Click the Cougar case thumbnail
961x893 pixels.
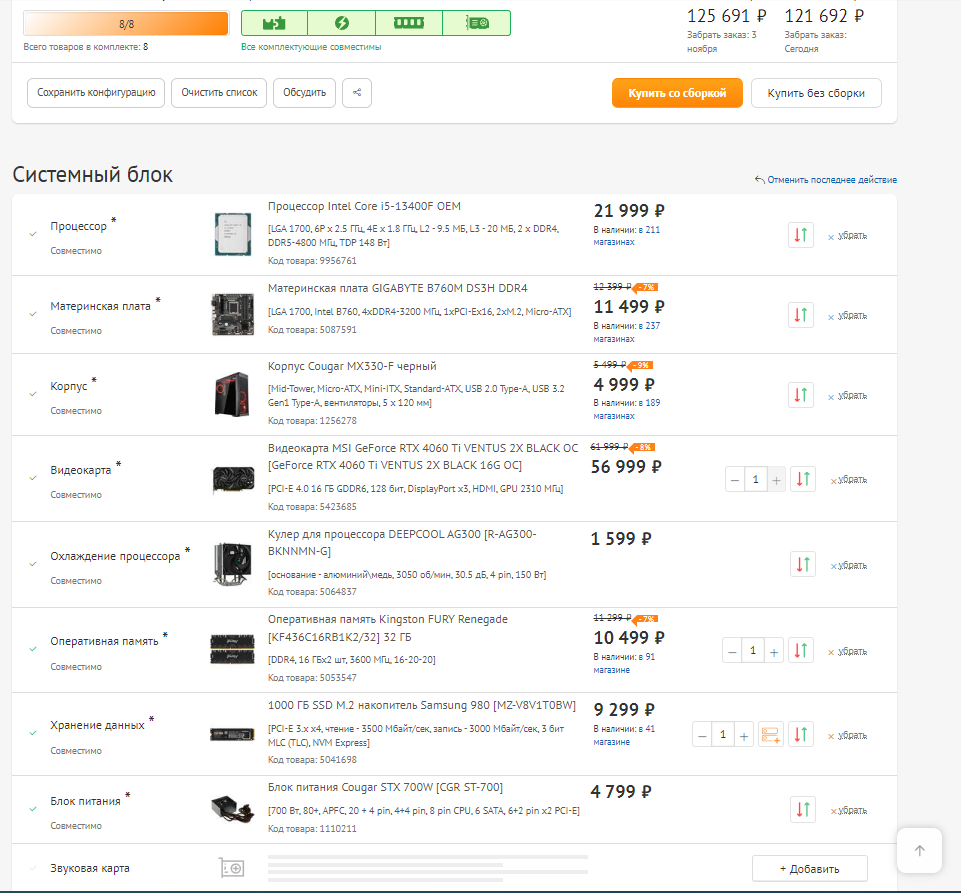point(232,394)
